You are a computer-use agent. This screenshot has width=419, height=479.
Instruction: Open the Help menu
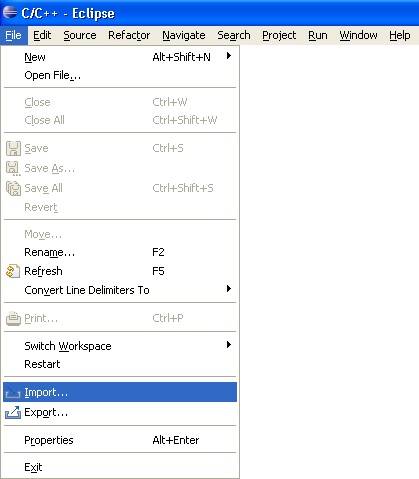400,35
